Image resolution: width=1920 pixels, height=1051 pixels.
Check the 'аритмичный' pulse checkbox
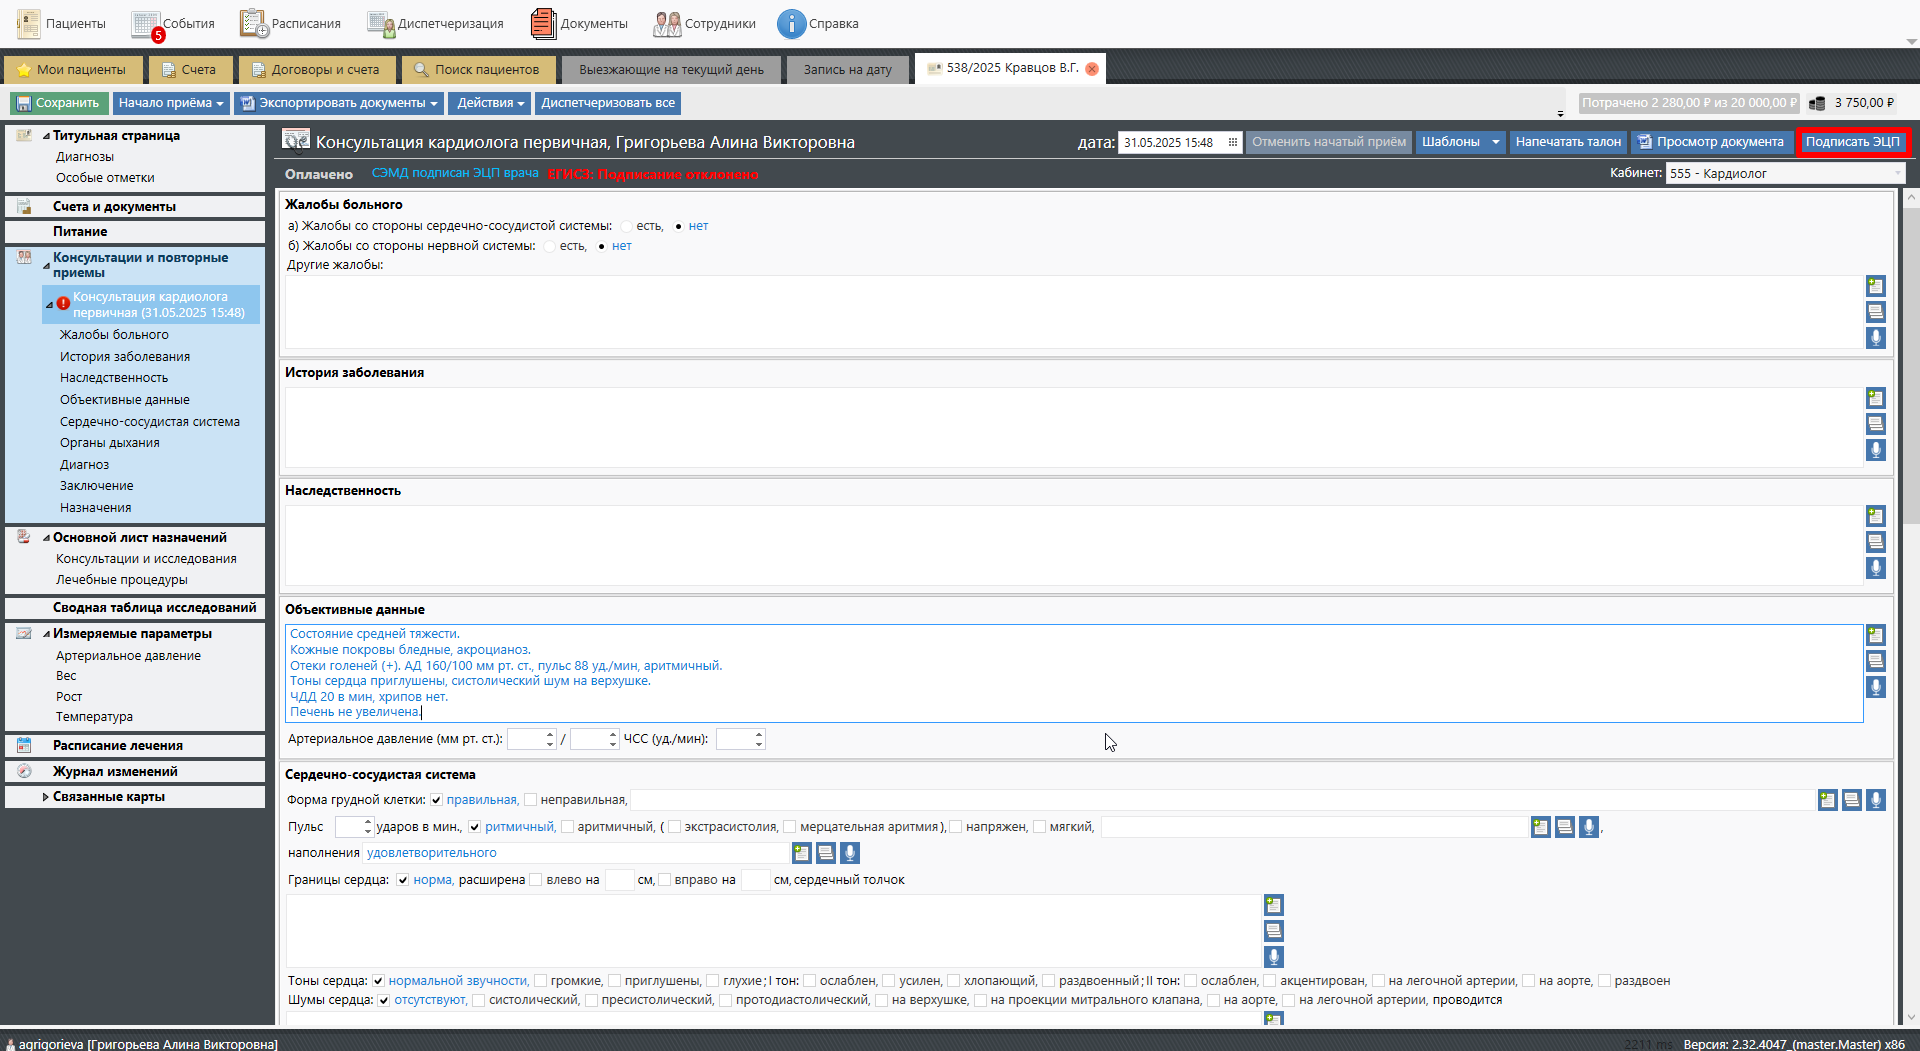click(x=567, y=827)
